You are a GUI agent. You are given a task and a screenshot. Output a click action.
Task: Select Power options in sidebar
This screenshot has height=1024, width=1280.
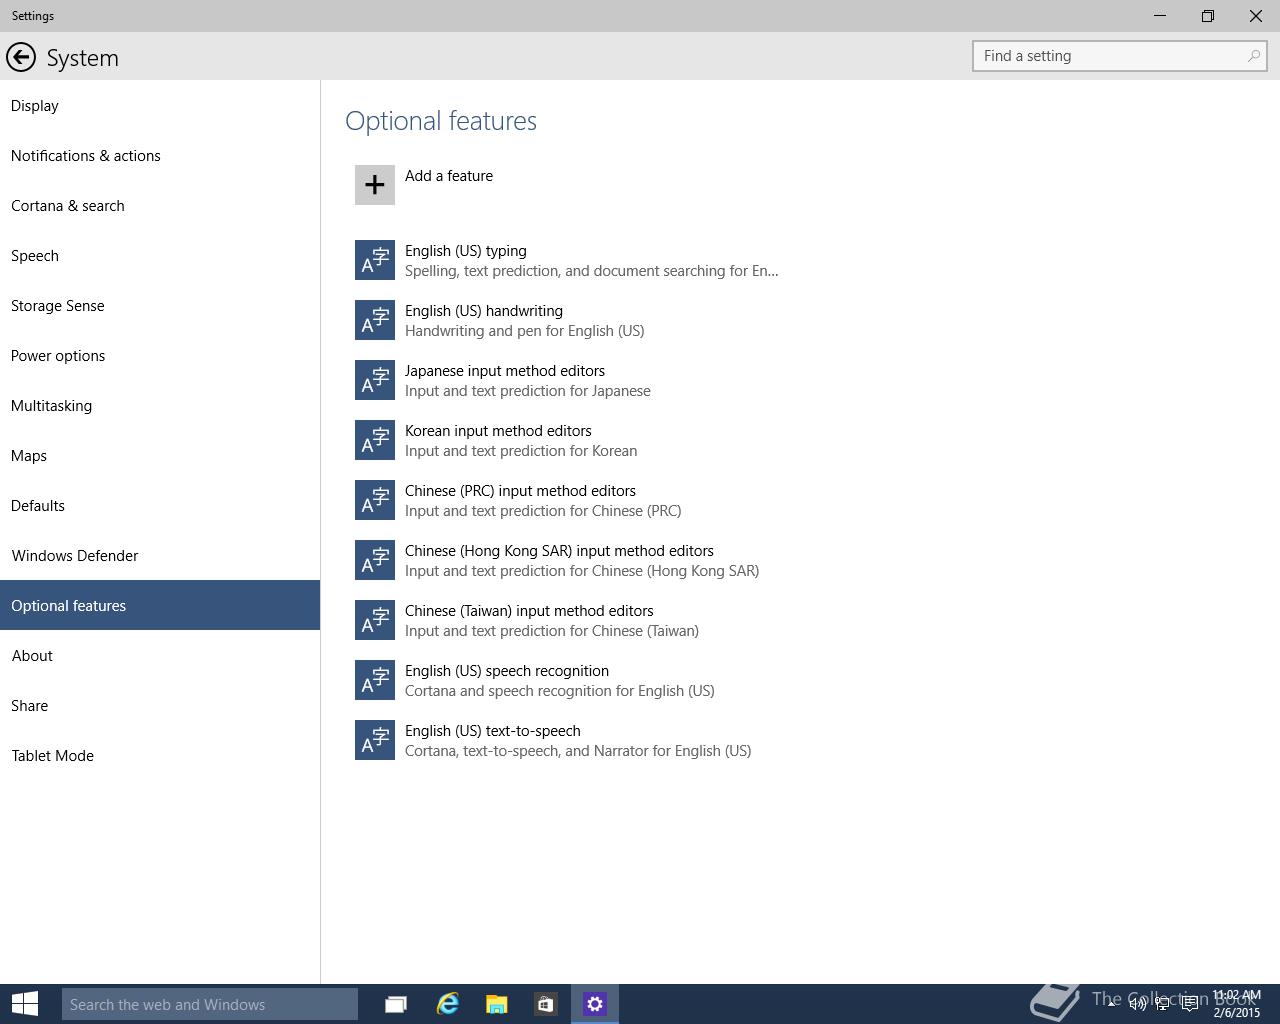(x=160, y=355)
